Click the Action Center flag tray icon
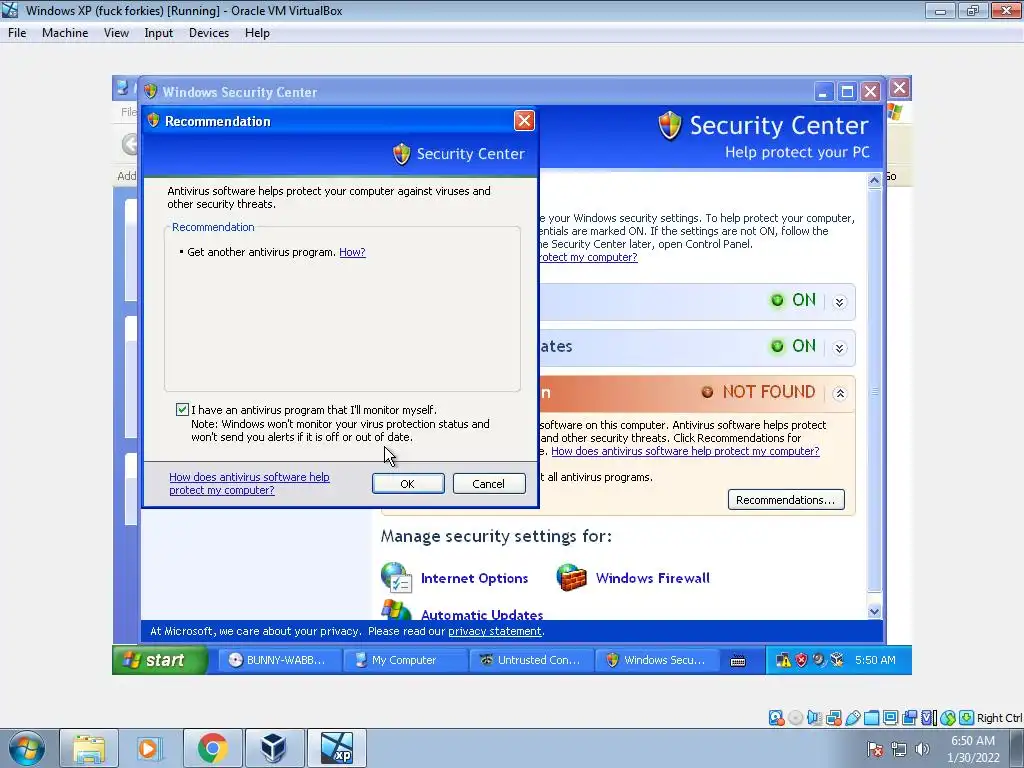The width and height of the screenshot is (1024, 768). (x=875, y=749)
